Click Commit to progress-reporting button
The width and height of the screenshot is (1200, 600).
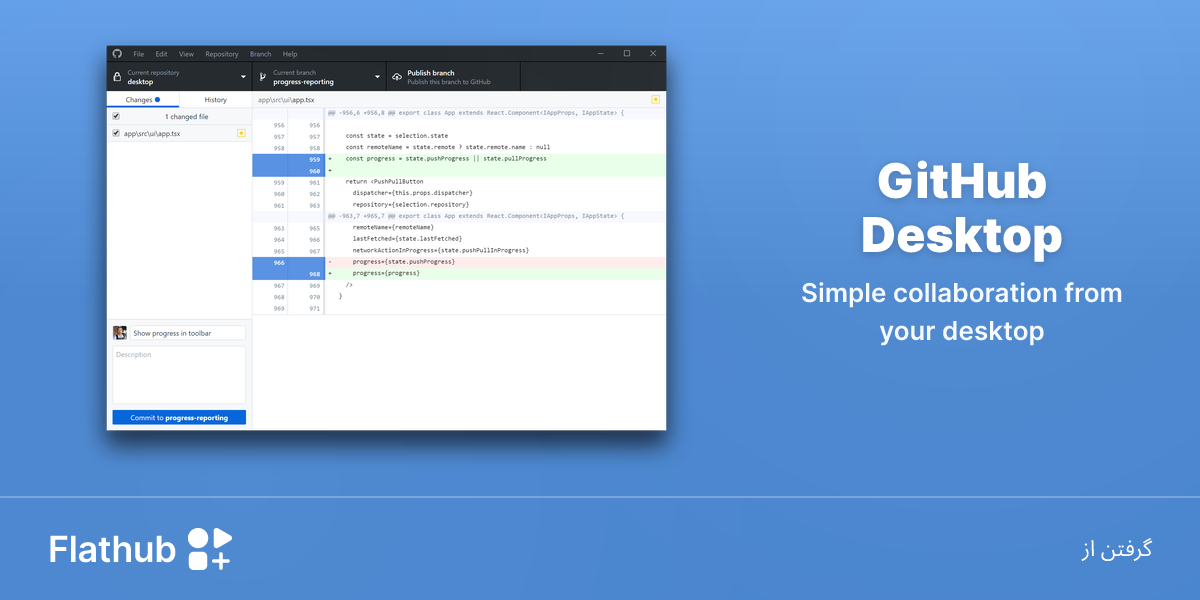click(179, 418)
